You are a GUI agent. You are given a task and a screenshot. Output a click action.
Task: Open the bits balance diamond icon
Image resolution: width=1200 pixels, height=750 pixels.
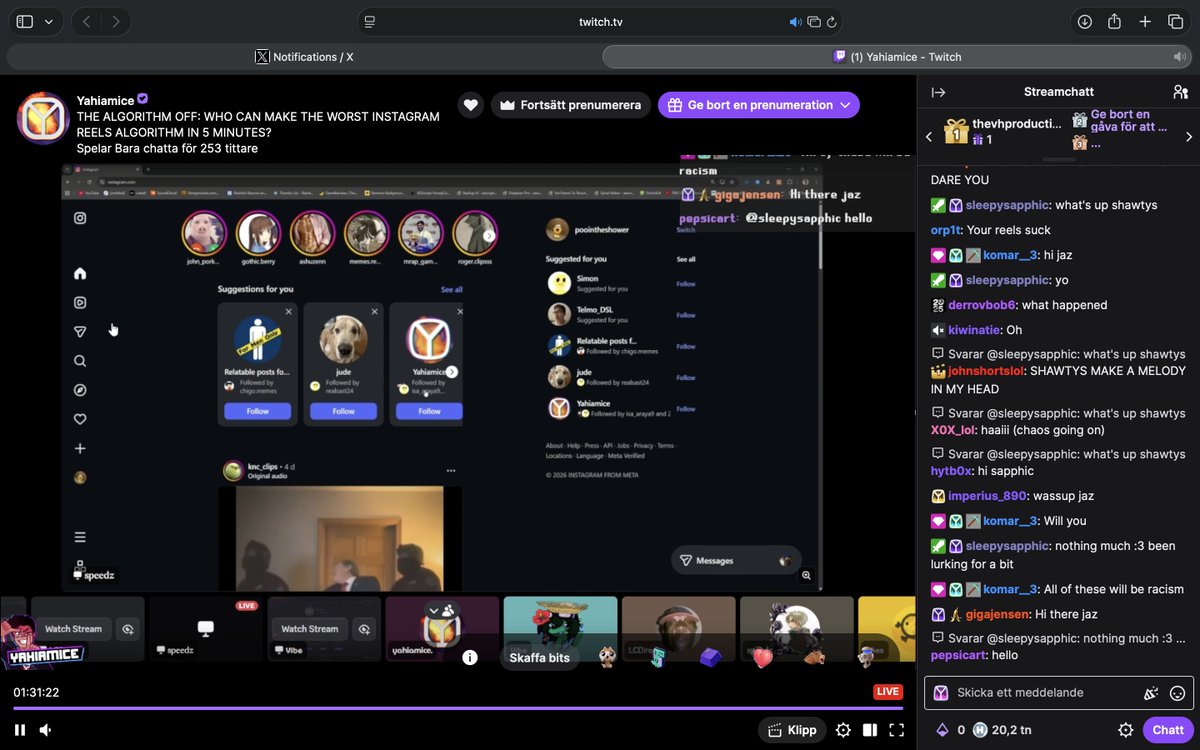tap(941, 730)
